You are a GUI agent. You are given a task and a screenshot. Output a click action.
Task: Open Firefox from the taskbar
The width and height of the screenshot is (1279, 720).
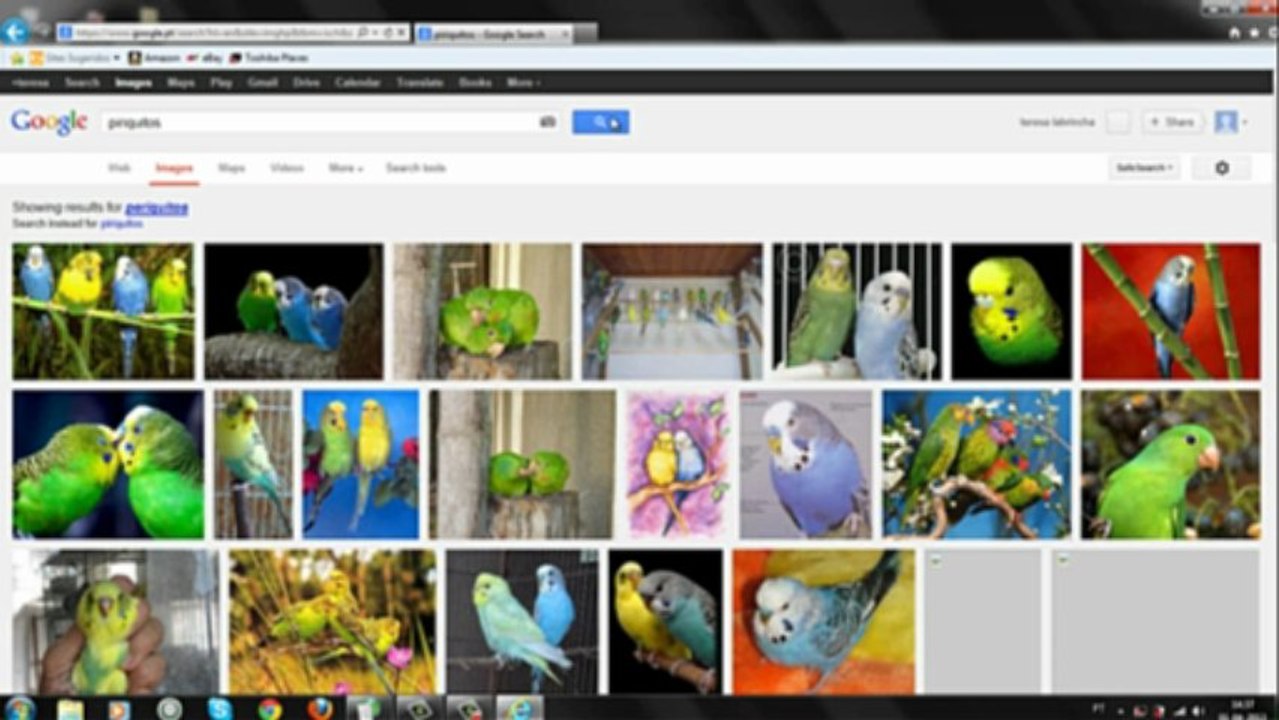pos(320,709)
